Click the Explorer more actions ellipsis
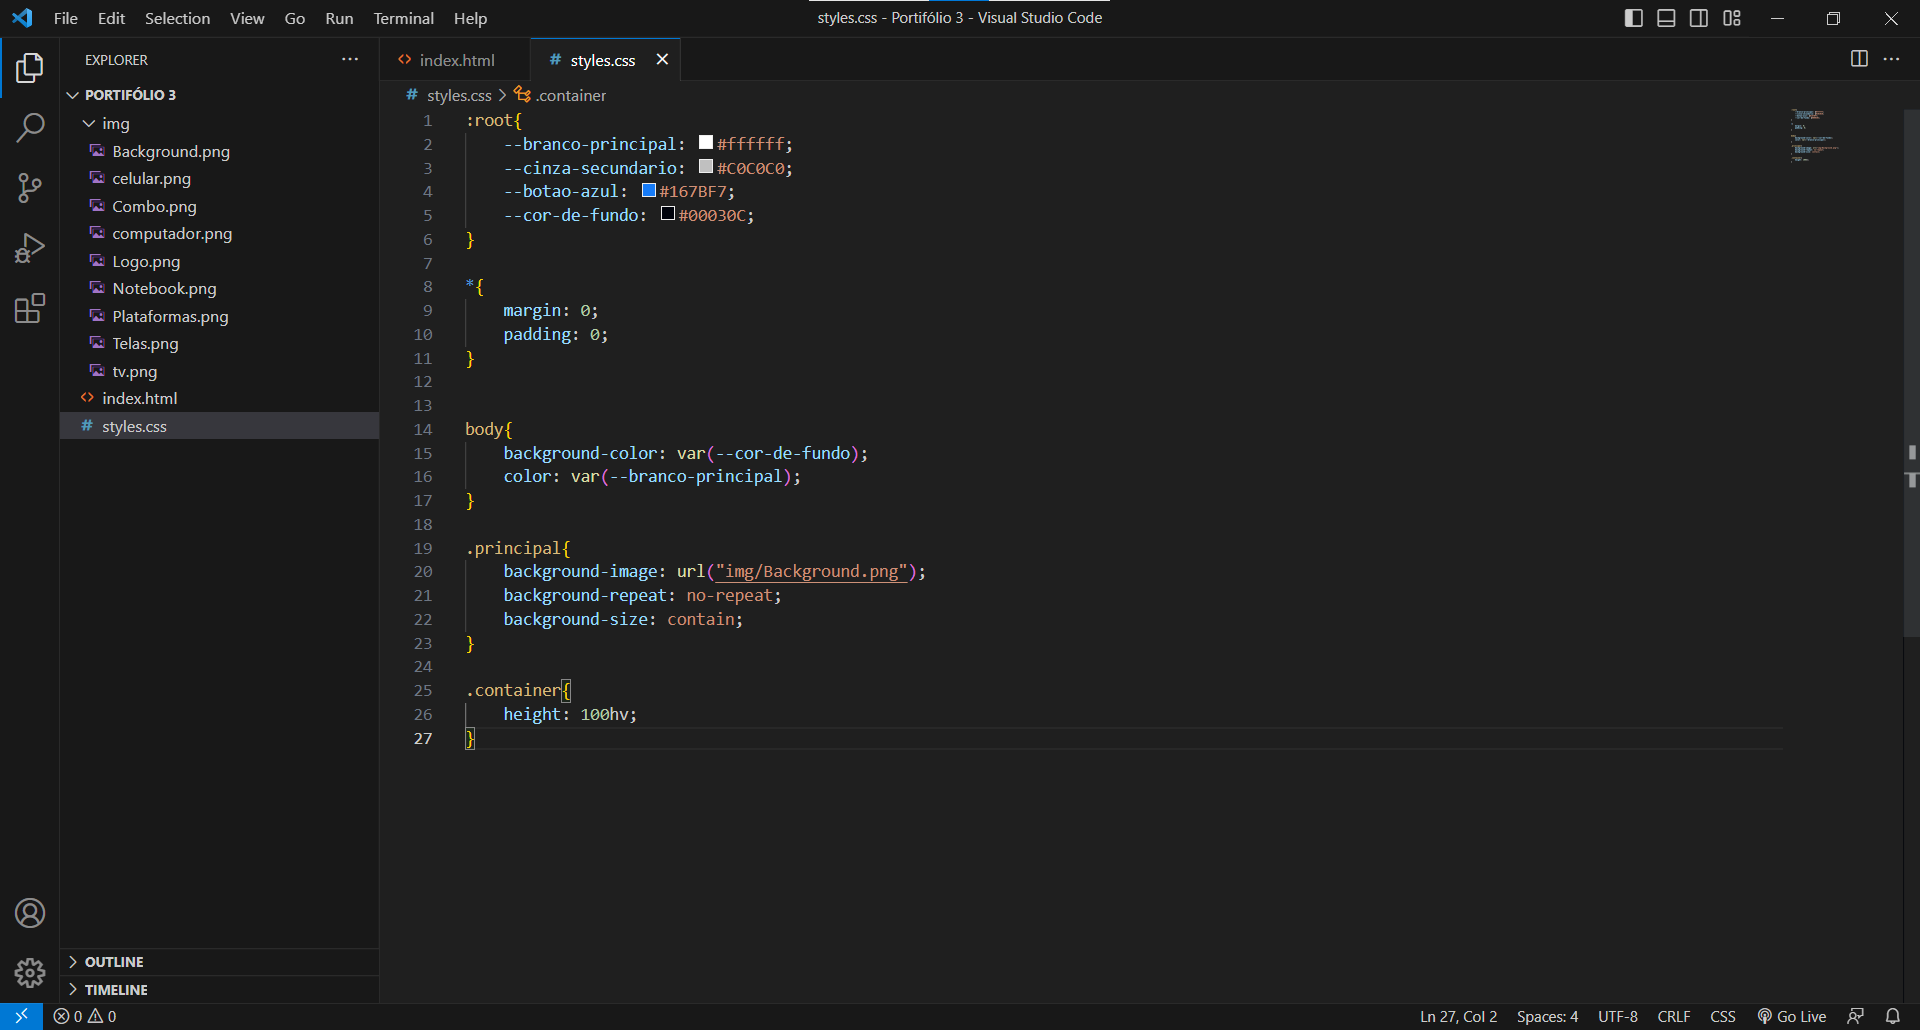This screenshot has height=1030, width=1920. click(x=350, y=60)
